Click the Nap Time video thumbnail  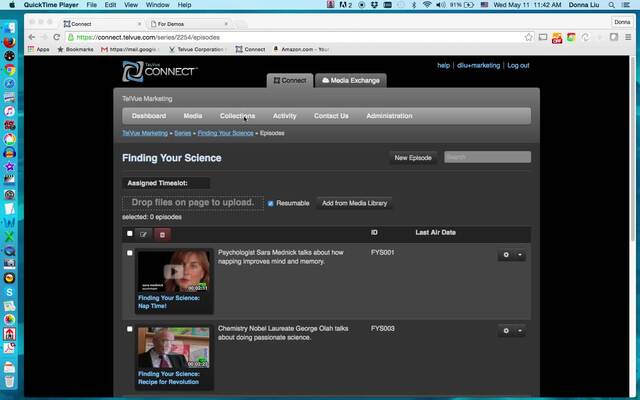[x=174, y=271]
